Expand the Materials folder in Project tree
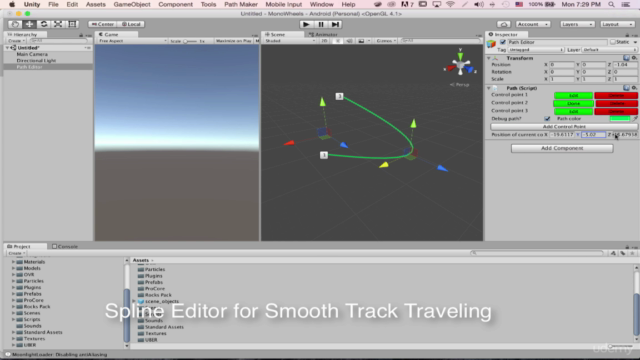Image resolution: width=640 pixels, height=360 pixels. click(x=13, y=262)
